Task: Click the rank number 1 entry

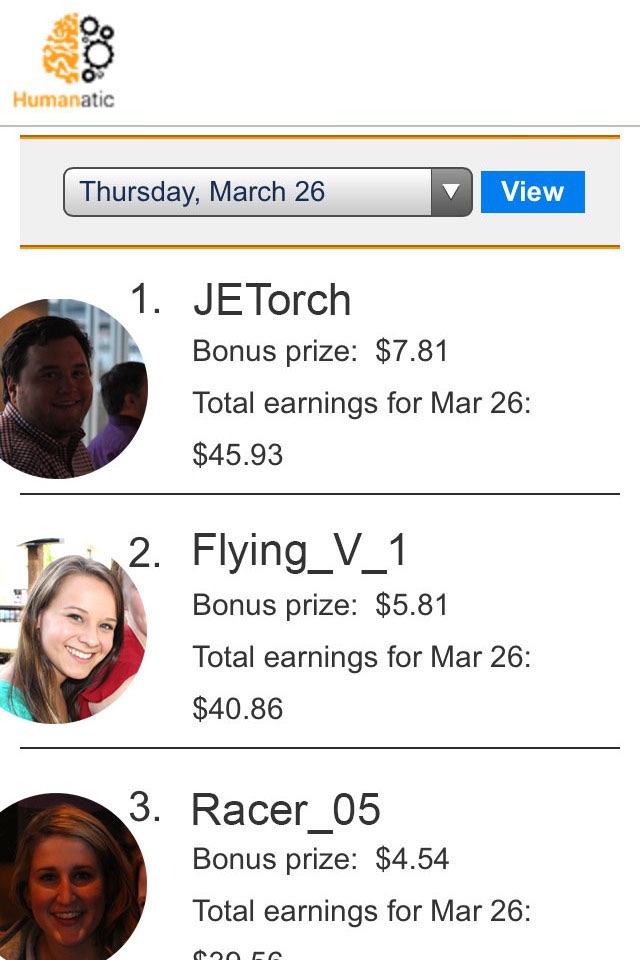Action: pos(146,299)
